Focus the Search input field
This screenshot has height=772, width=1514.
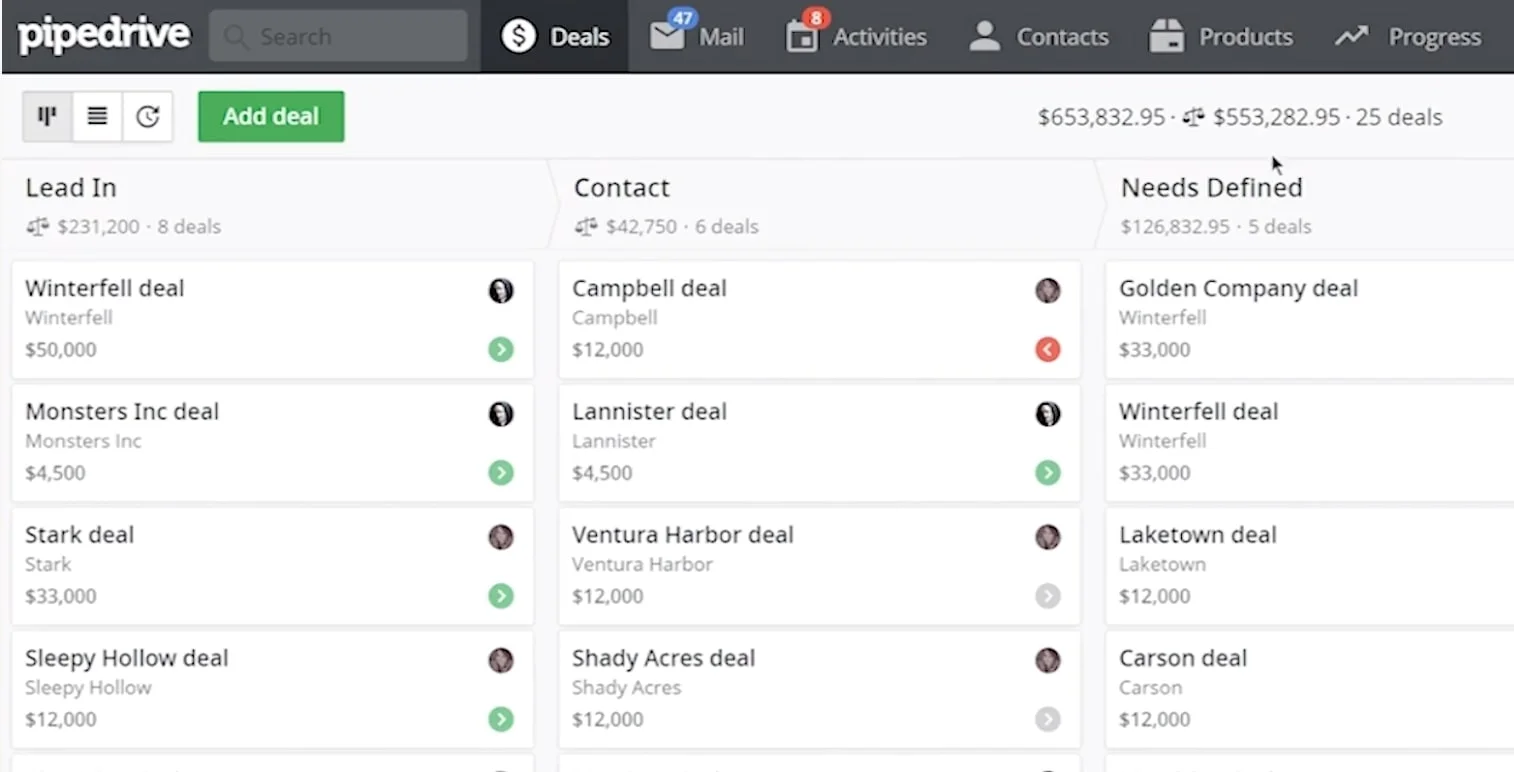338,37
